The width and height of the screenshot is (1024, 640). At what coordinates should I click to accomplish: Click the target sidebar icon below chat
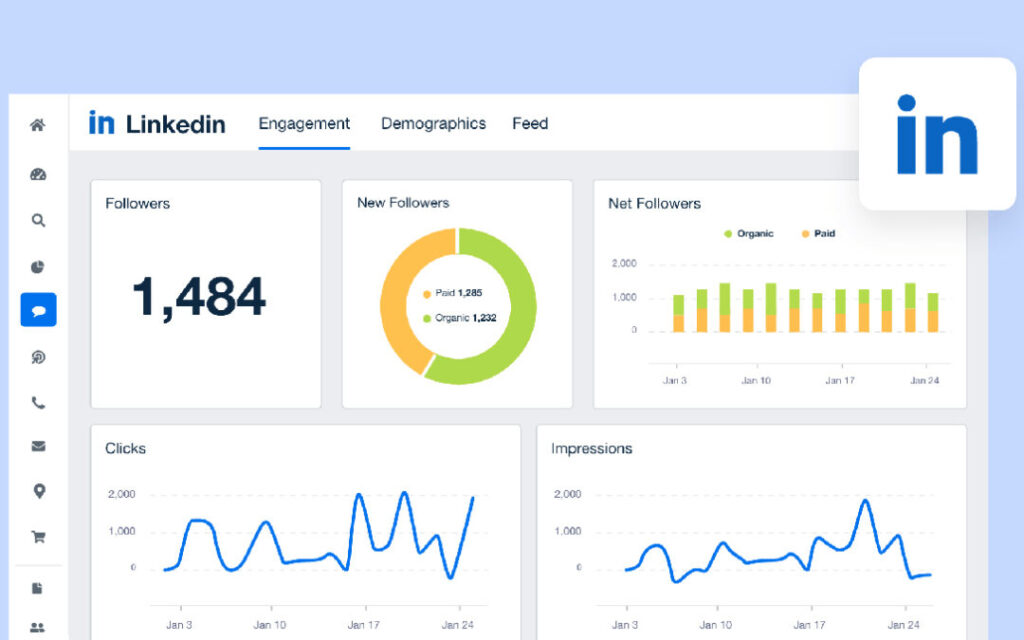pyautogui.click(x=38, y=357)
